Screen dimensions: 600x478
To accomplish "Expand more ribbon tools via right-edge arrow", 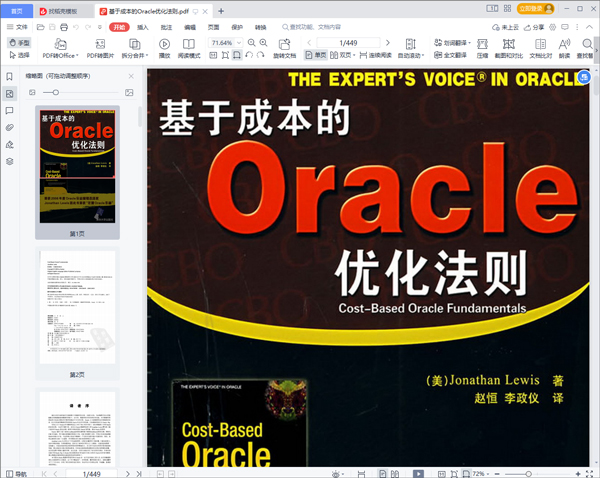I will click(x=596, y=49).
